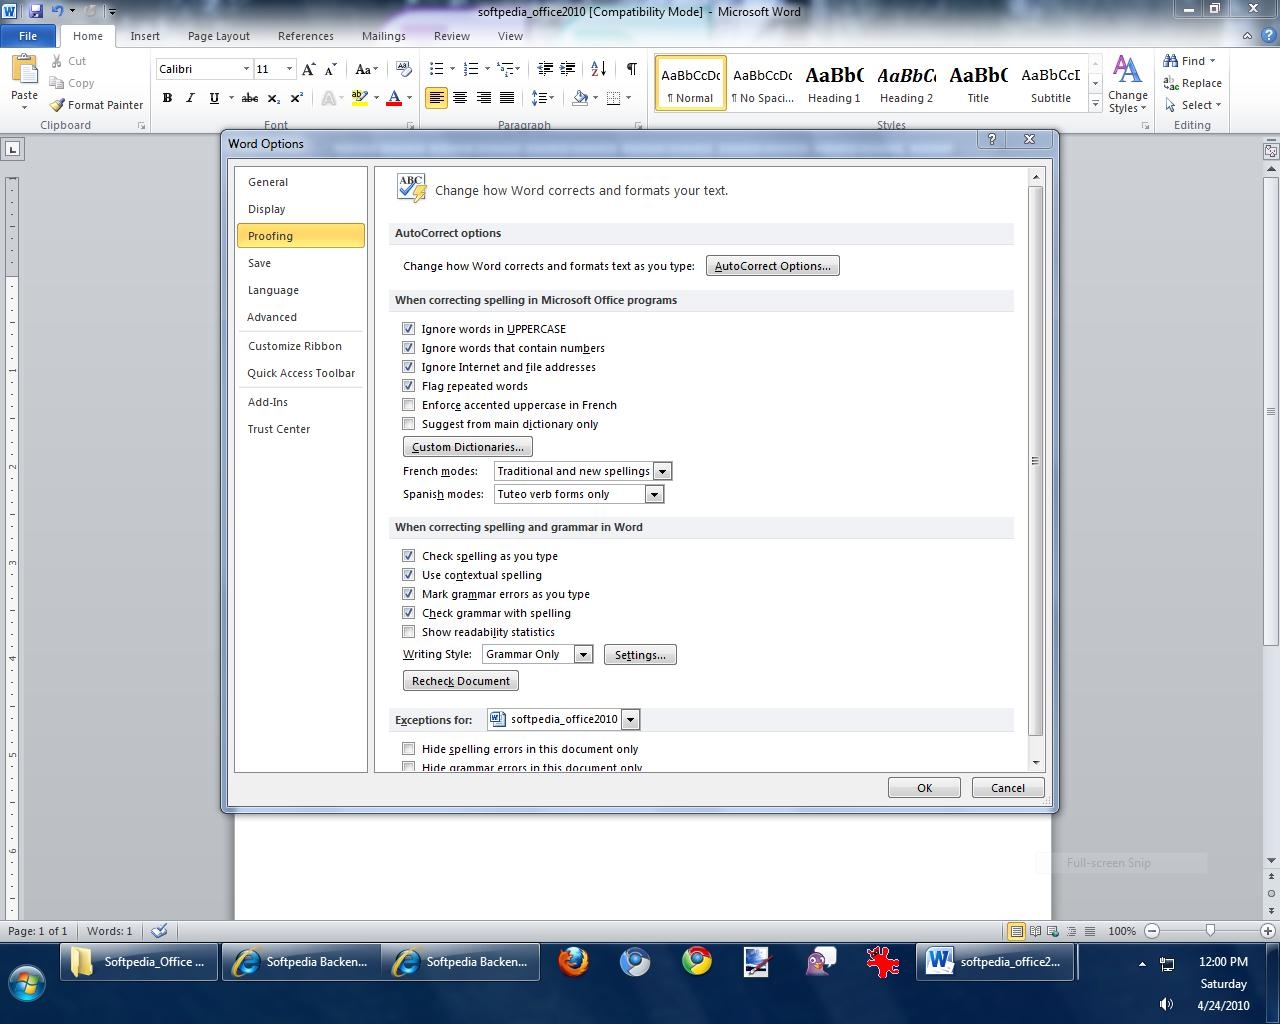Open the Word Options help question mark
Viewport: 1280px width, 1024px height.
[x=991, y=140]
